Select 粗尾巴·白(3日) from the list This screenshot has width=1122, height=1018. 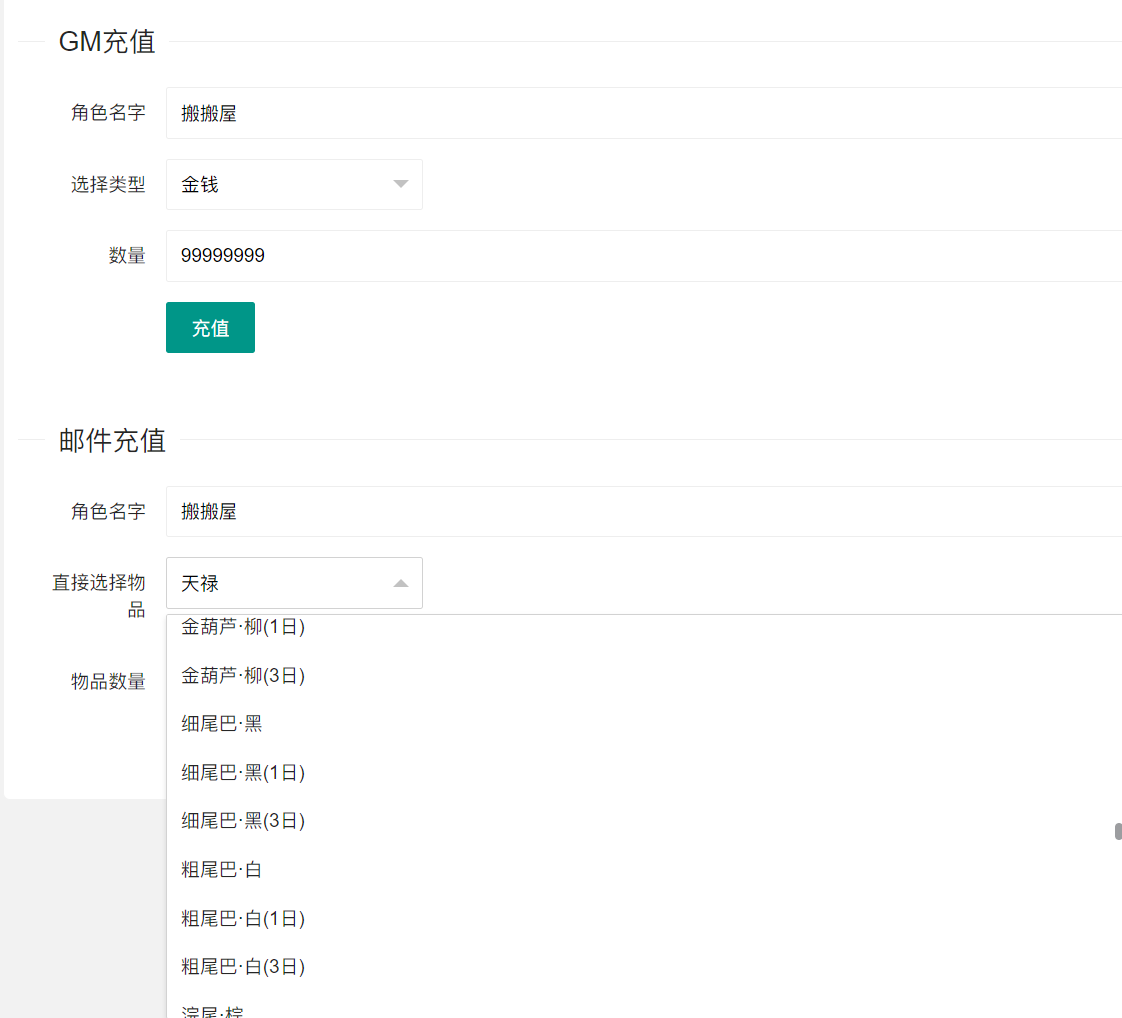tap(243, 967)
